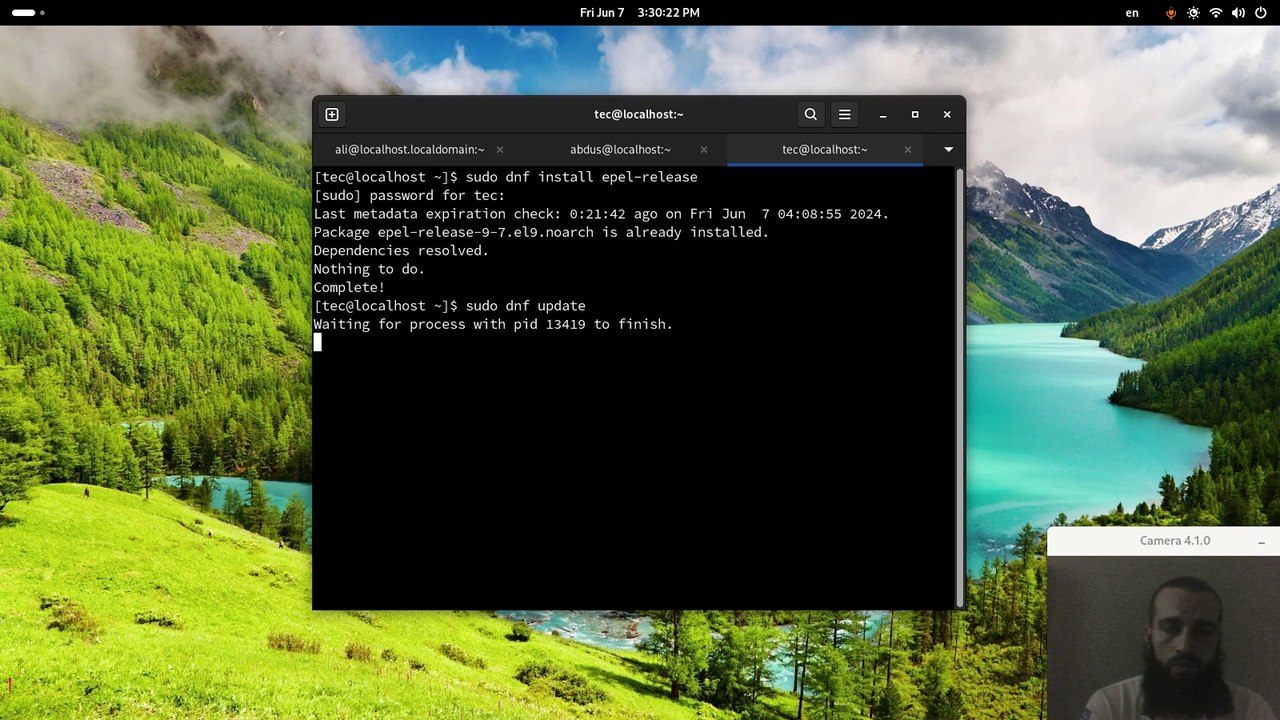Open the terminal search

click(x=811, y=114)
